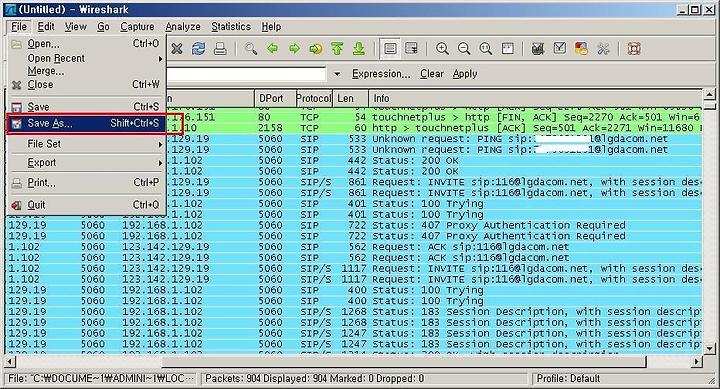
Task: Open the View menu
Action: (x=75, y=27)
